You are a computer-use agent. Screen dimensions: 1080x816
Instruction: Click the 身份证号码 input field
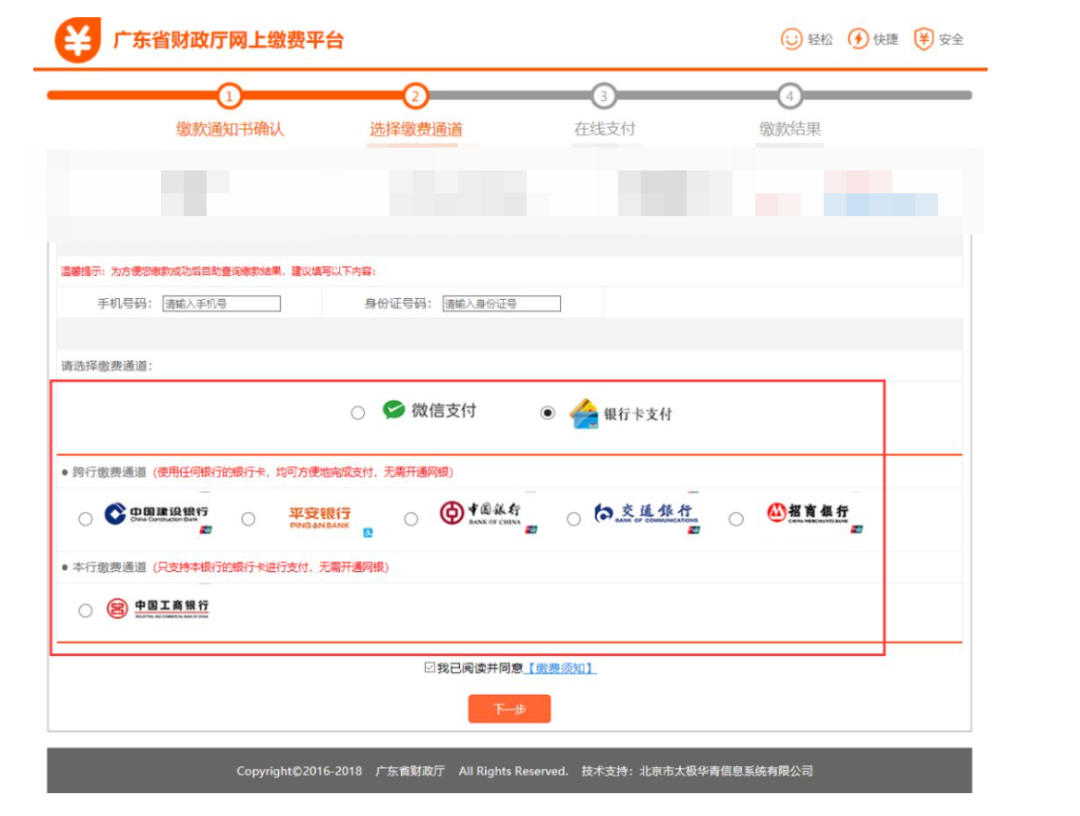[x=501, y=304]
